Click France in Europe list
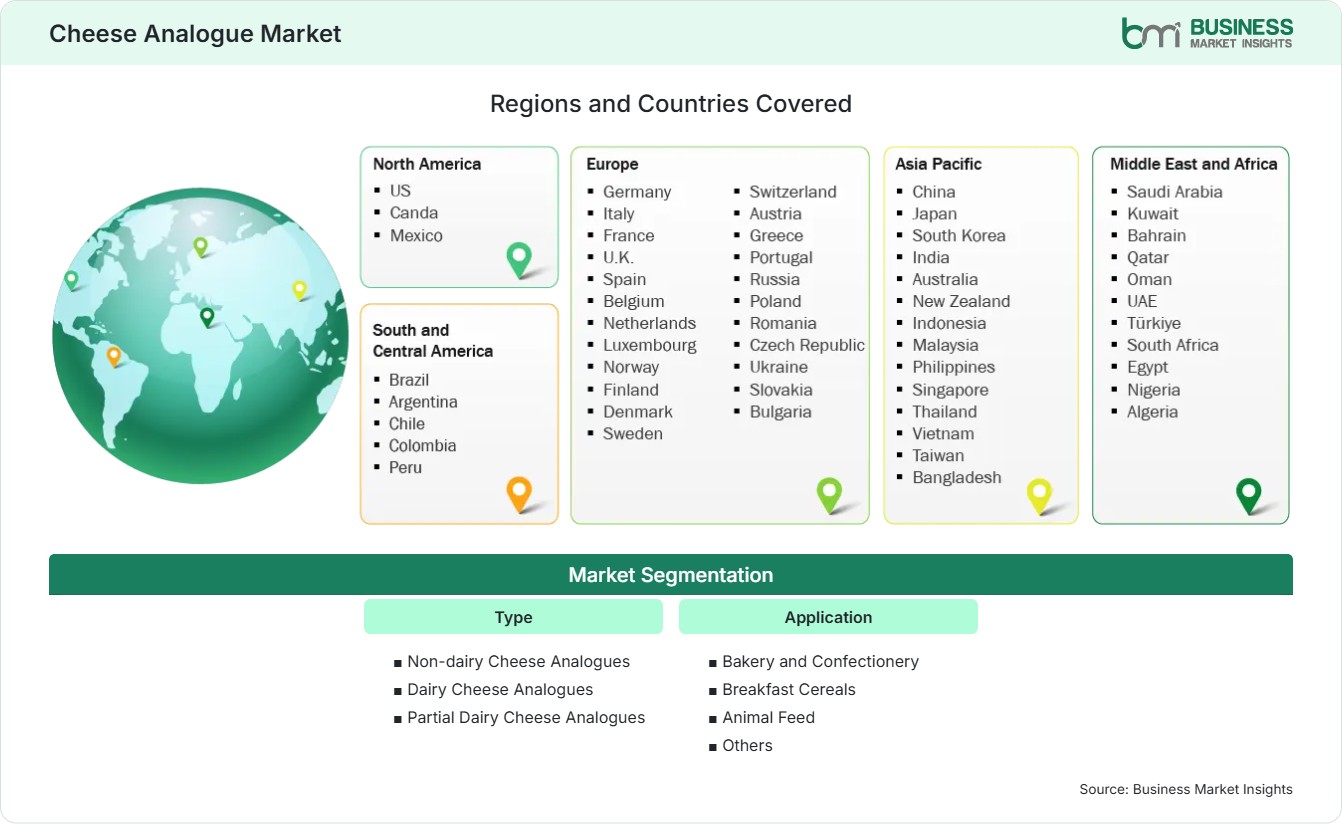Image resolution: width=1342 pixels, height=824 pixels. pyautogui.click(x=628, y=235)
